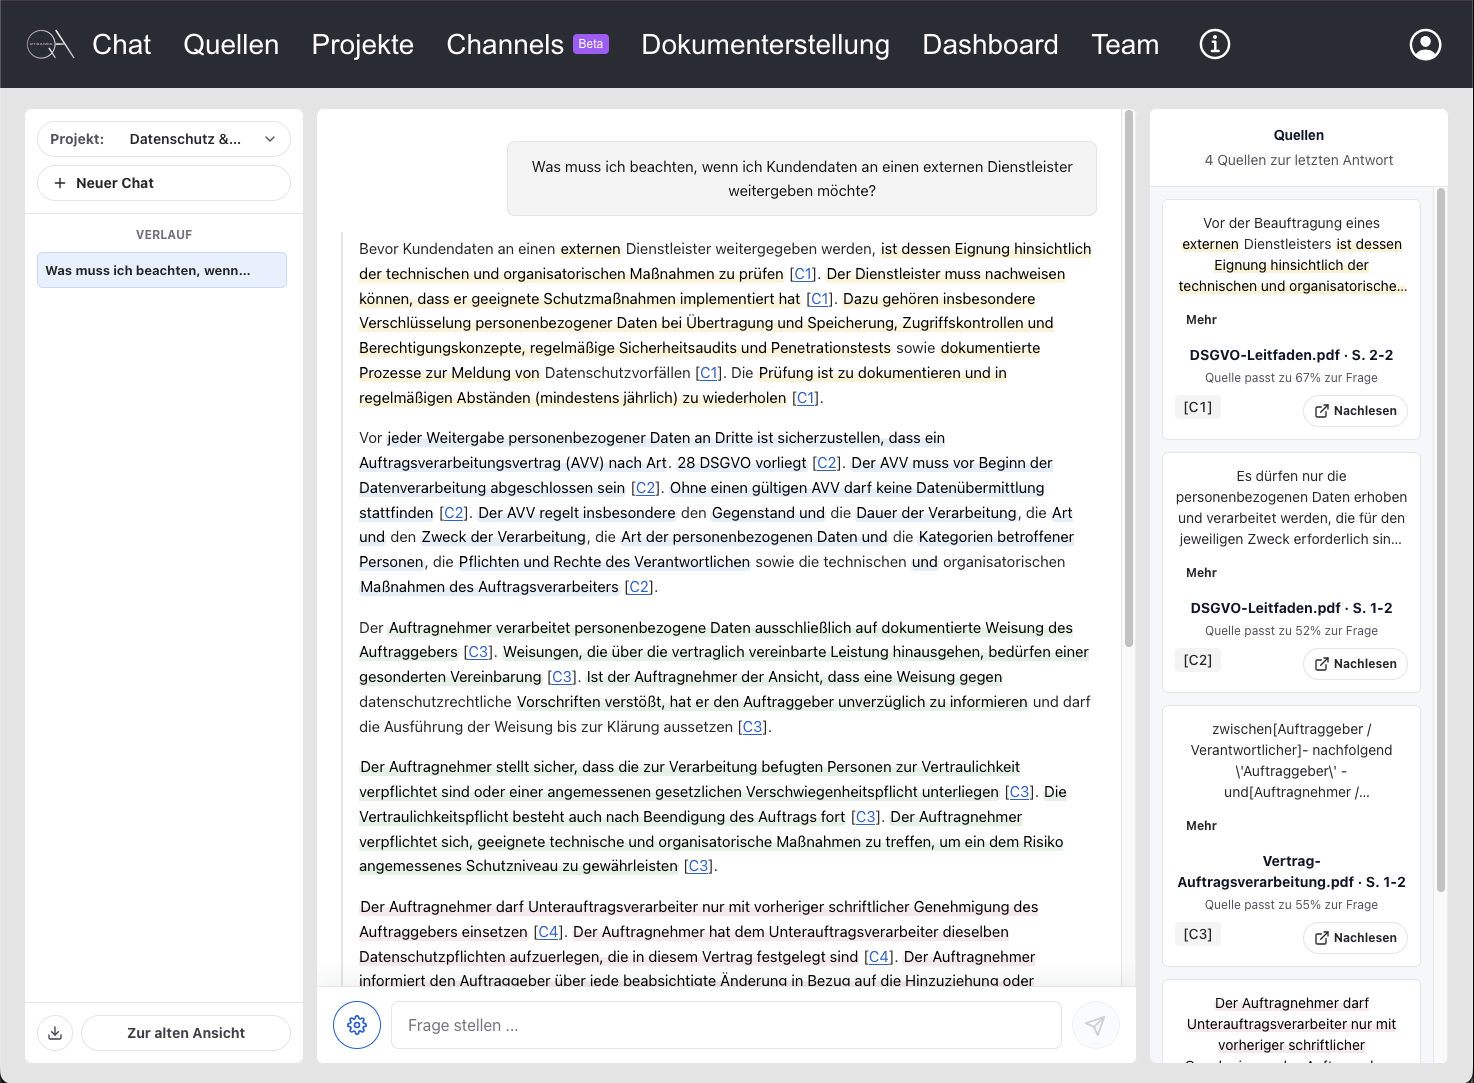Image resolution: width=1474 pixels, height=1083 pixels.
Task: Click the download icon in sidebar
Action: pos(55,1033)
